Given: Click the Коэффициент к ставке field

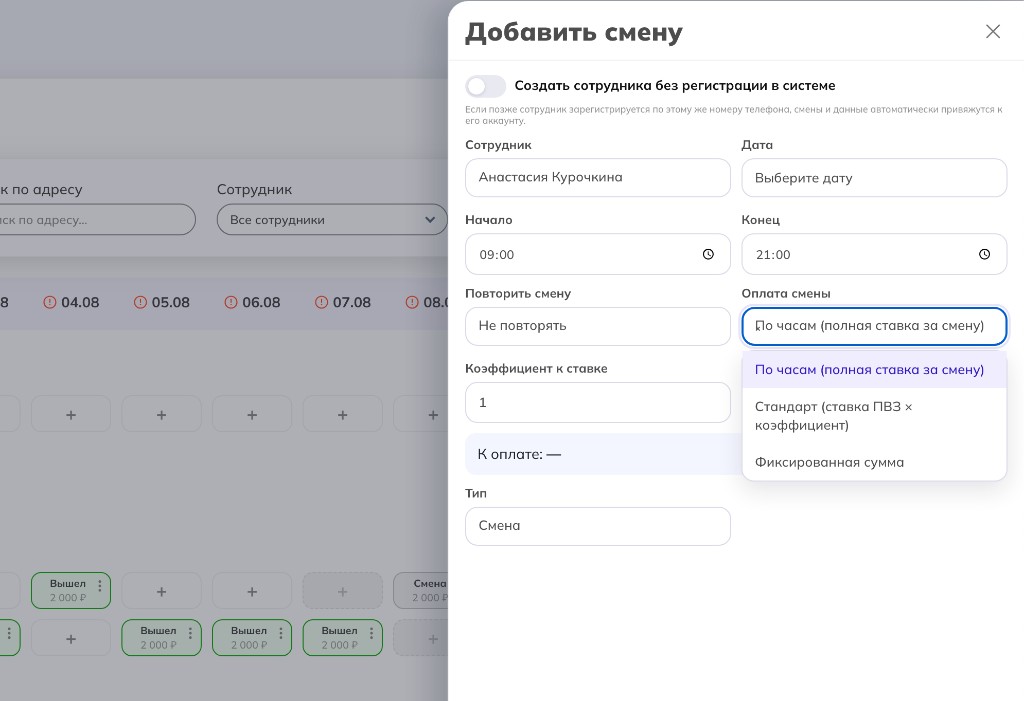Looking at the screenshot, I should pyautogui.click(x=598, y=402).
